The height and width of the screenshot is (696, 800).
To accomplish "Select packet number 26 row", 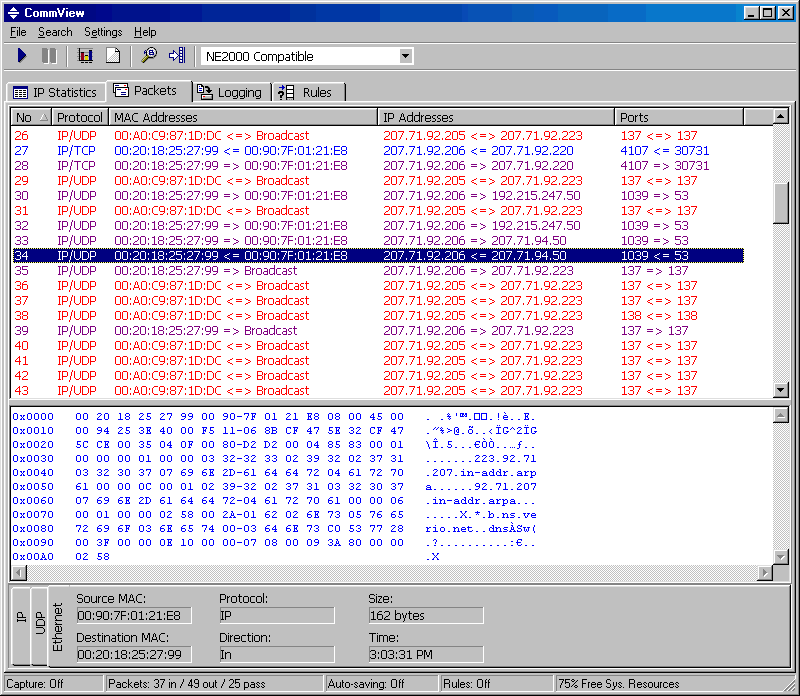I will tap(378, 136).
